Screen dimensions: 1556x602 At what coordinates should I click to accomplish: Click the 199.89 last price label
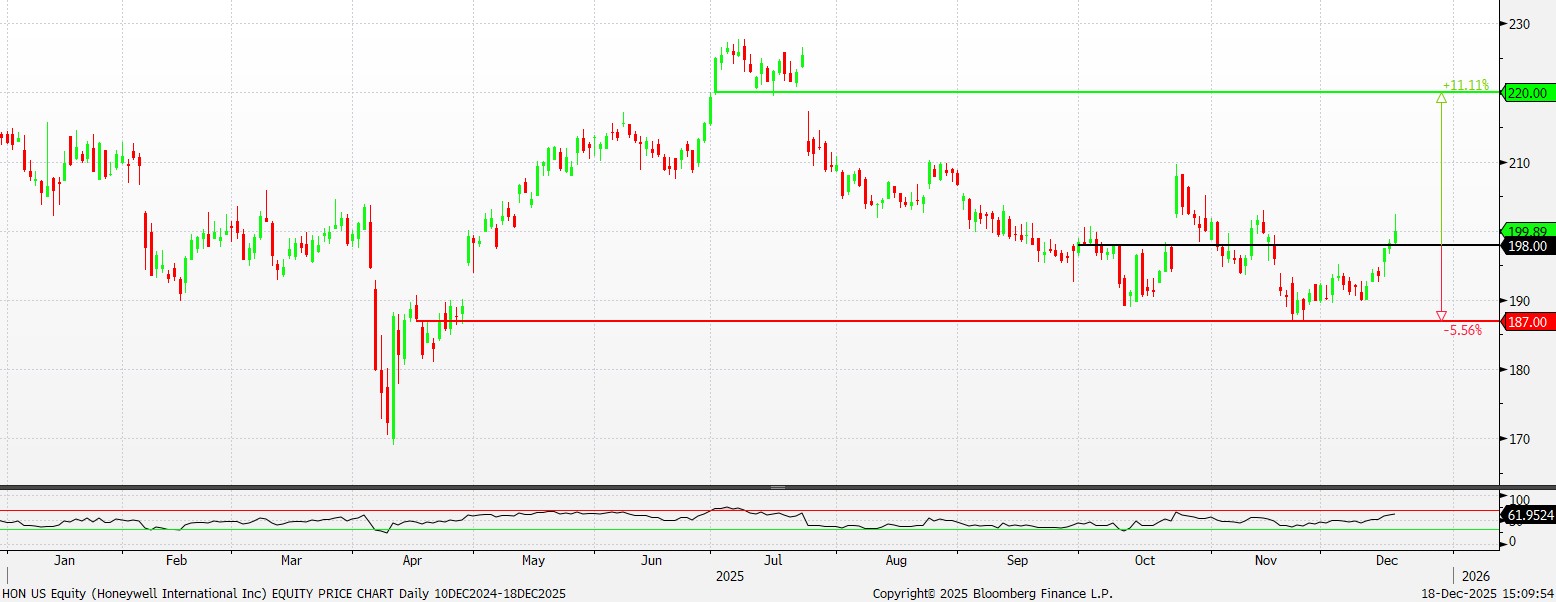[1526, 231]
